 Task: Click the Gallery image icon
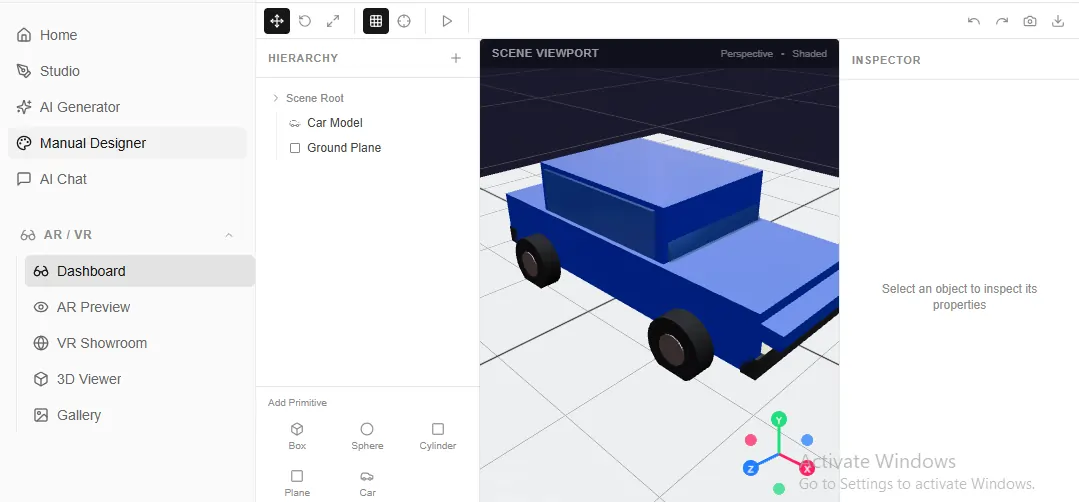point(41,415)
